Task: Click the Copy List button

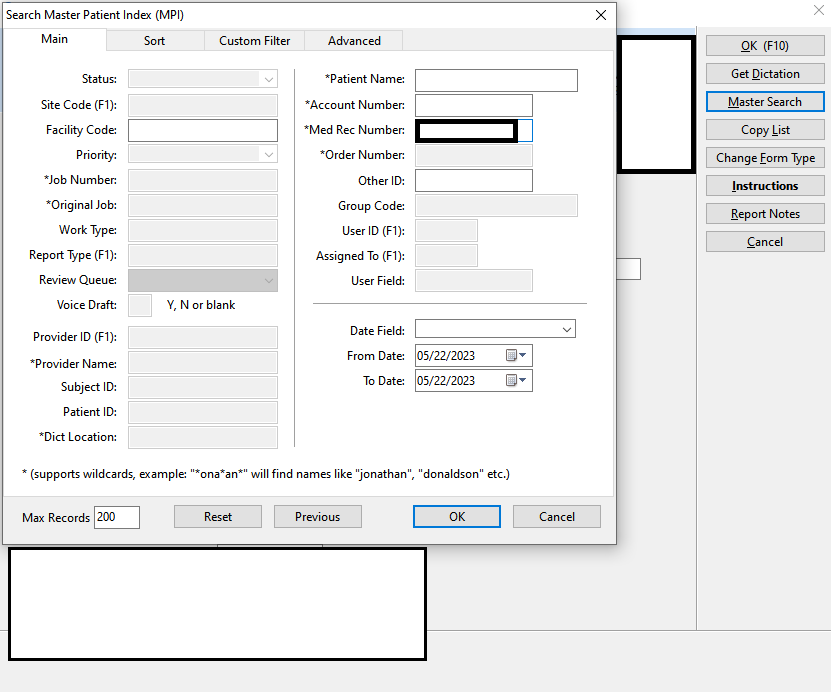Action: [765, 130]
